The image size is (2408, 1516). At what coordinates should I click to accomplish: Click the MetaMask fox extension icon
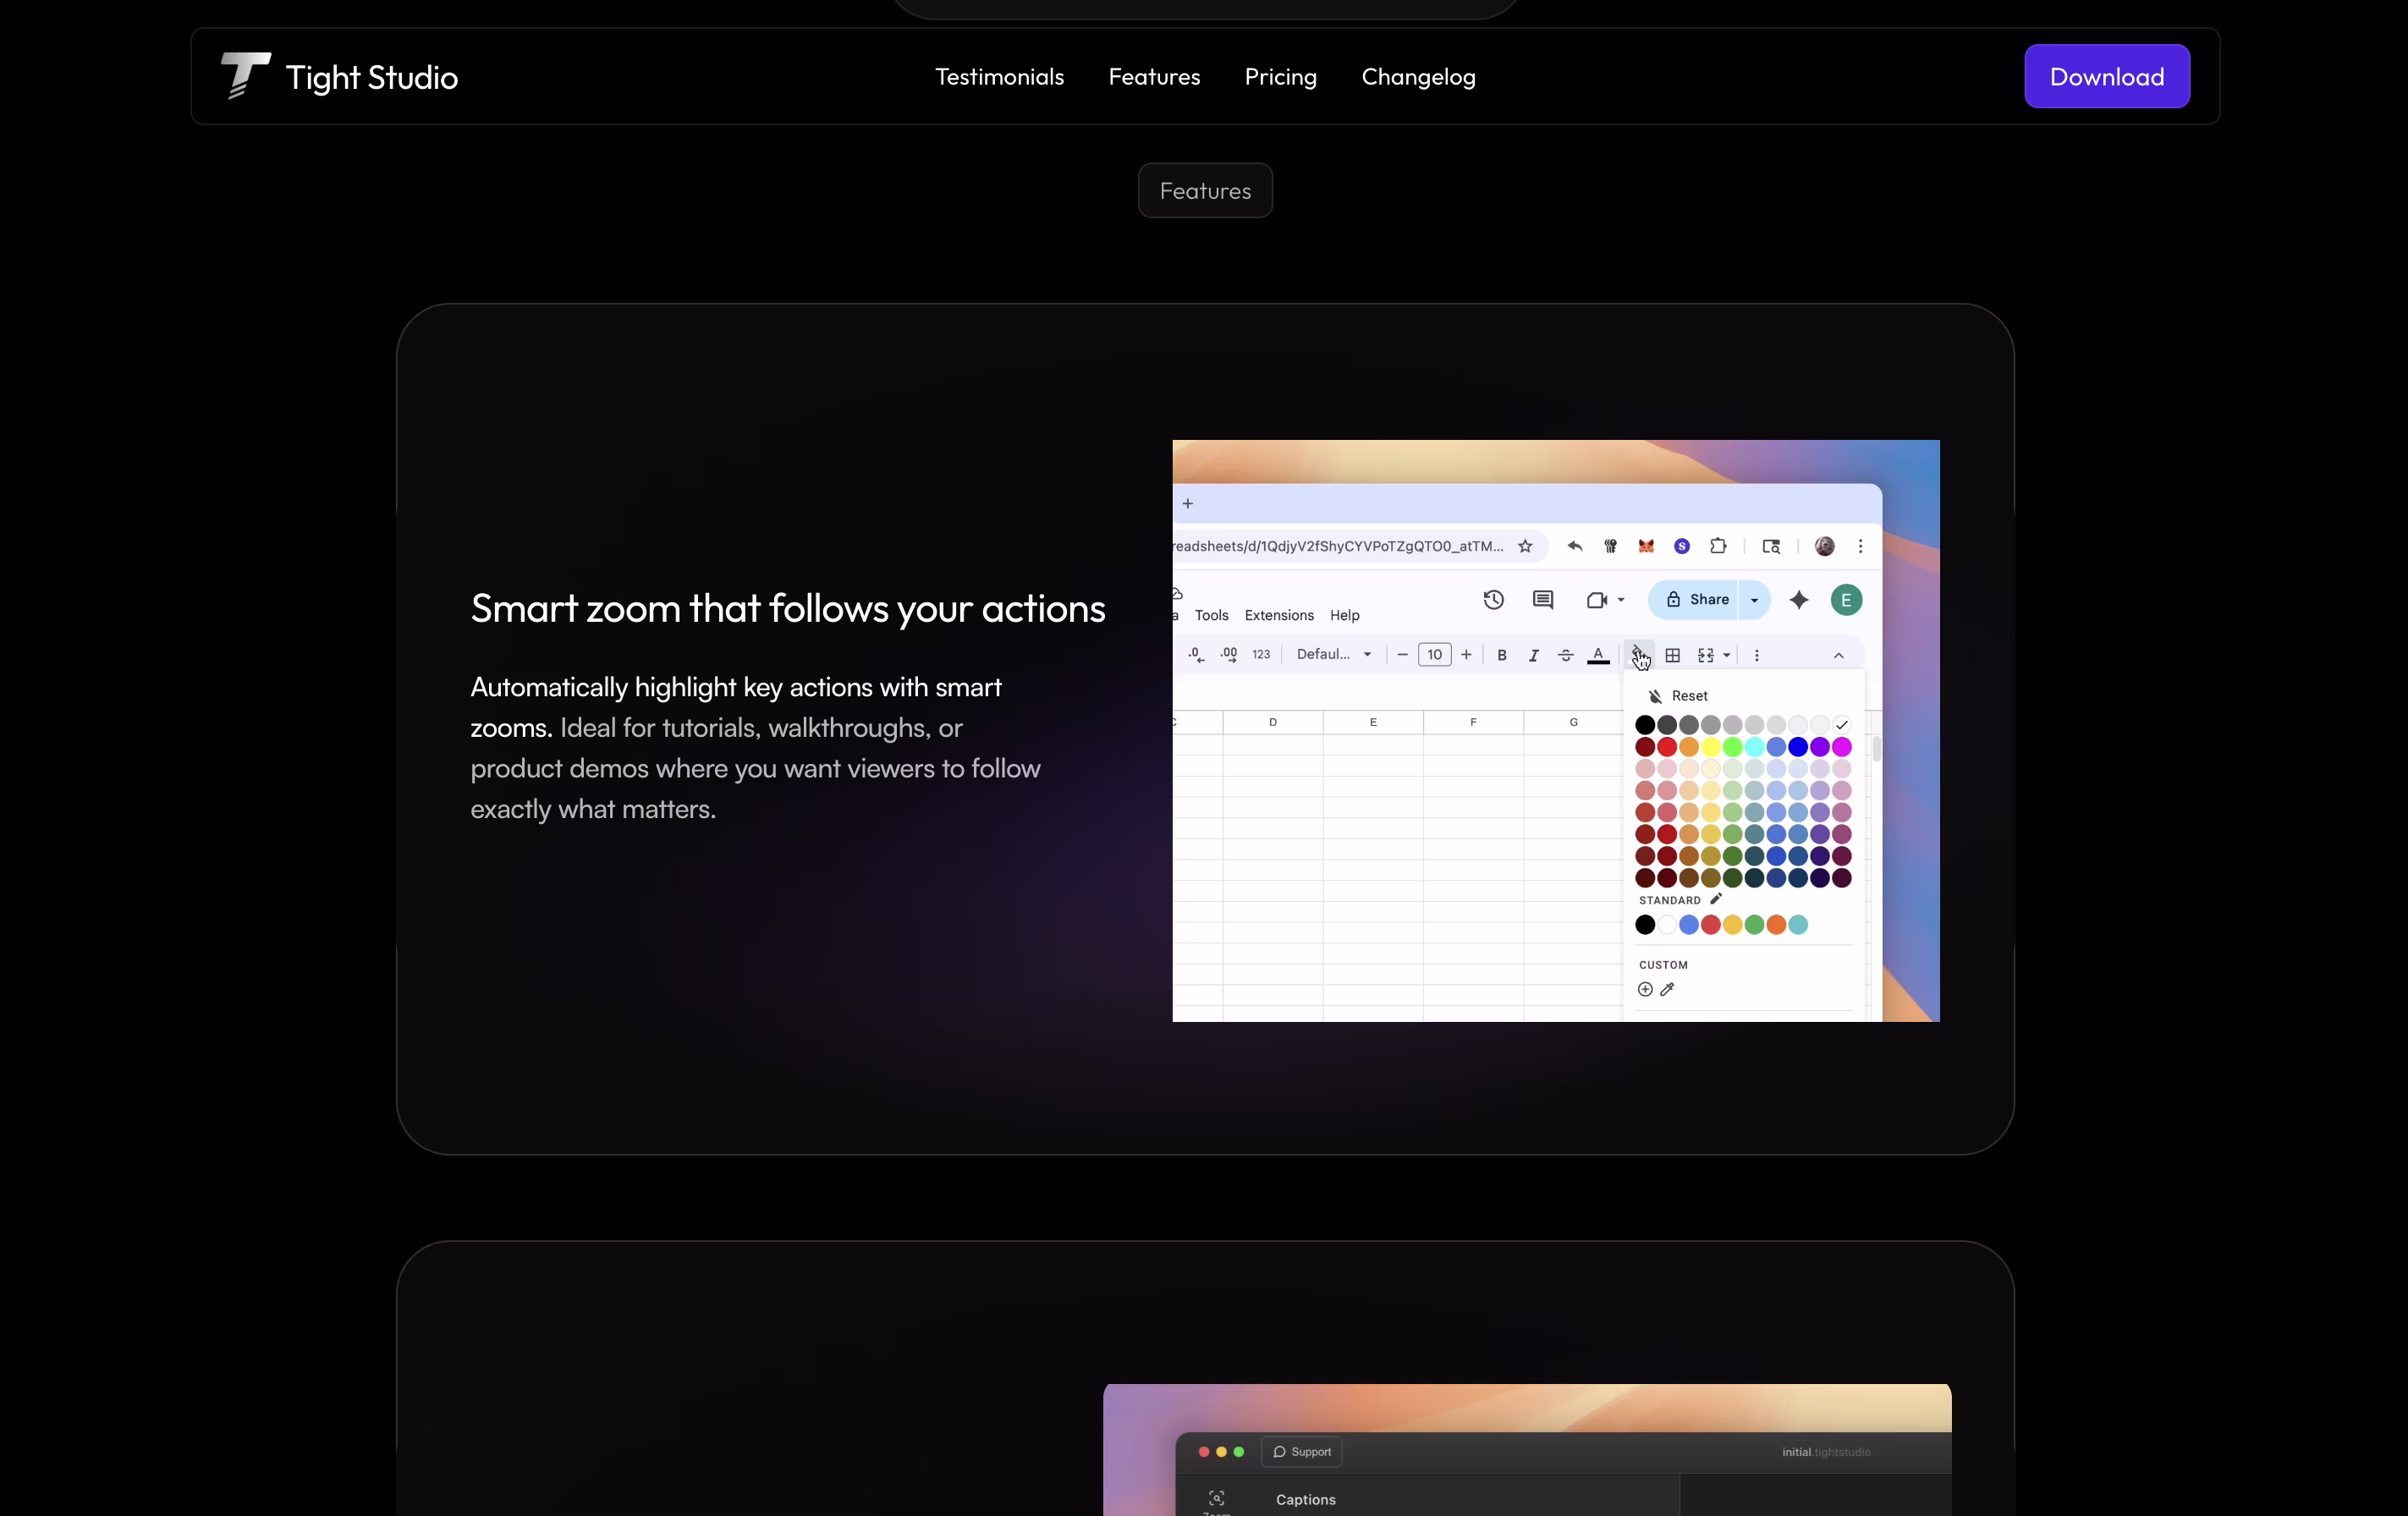pyautogui.click(x=1646, y=546)
